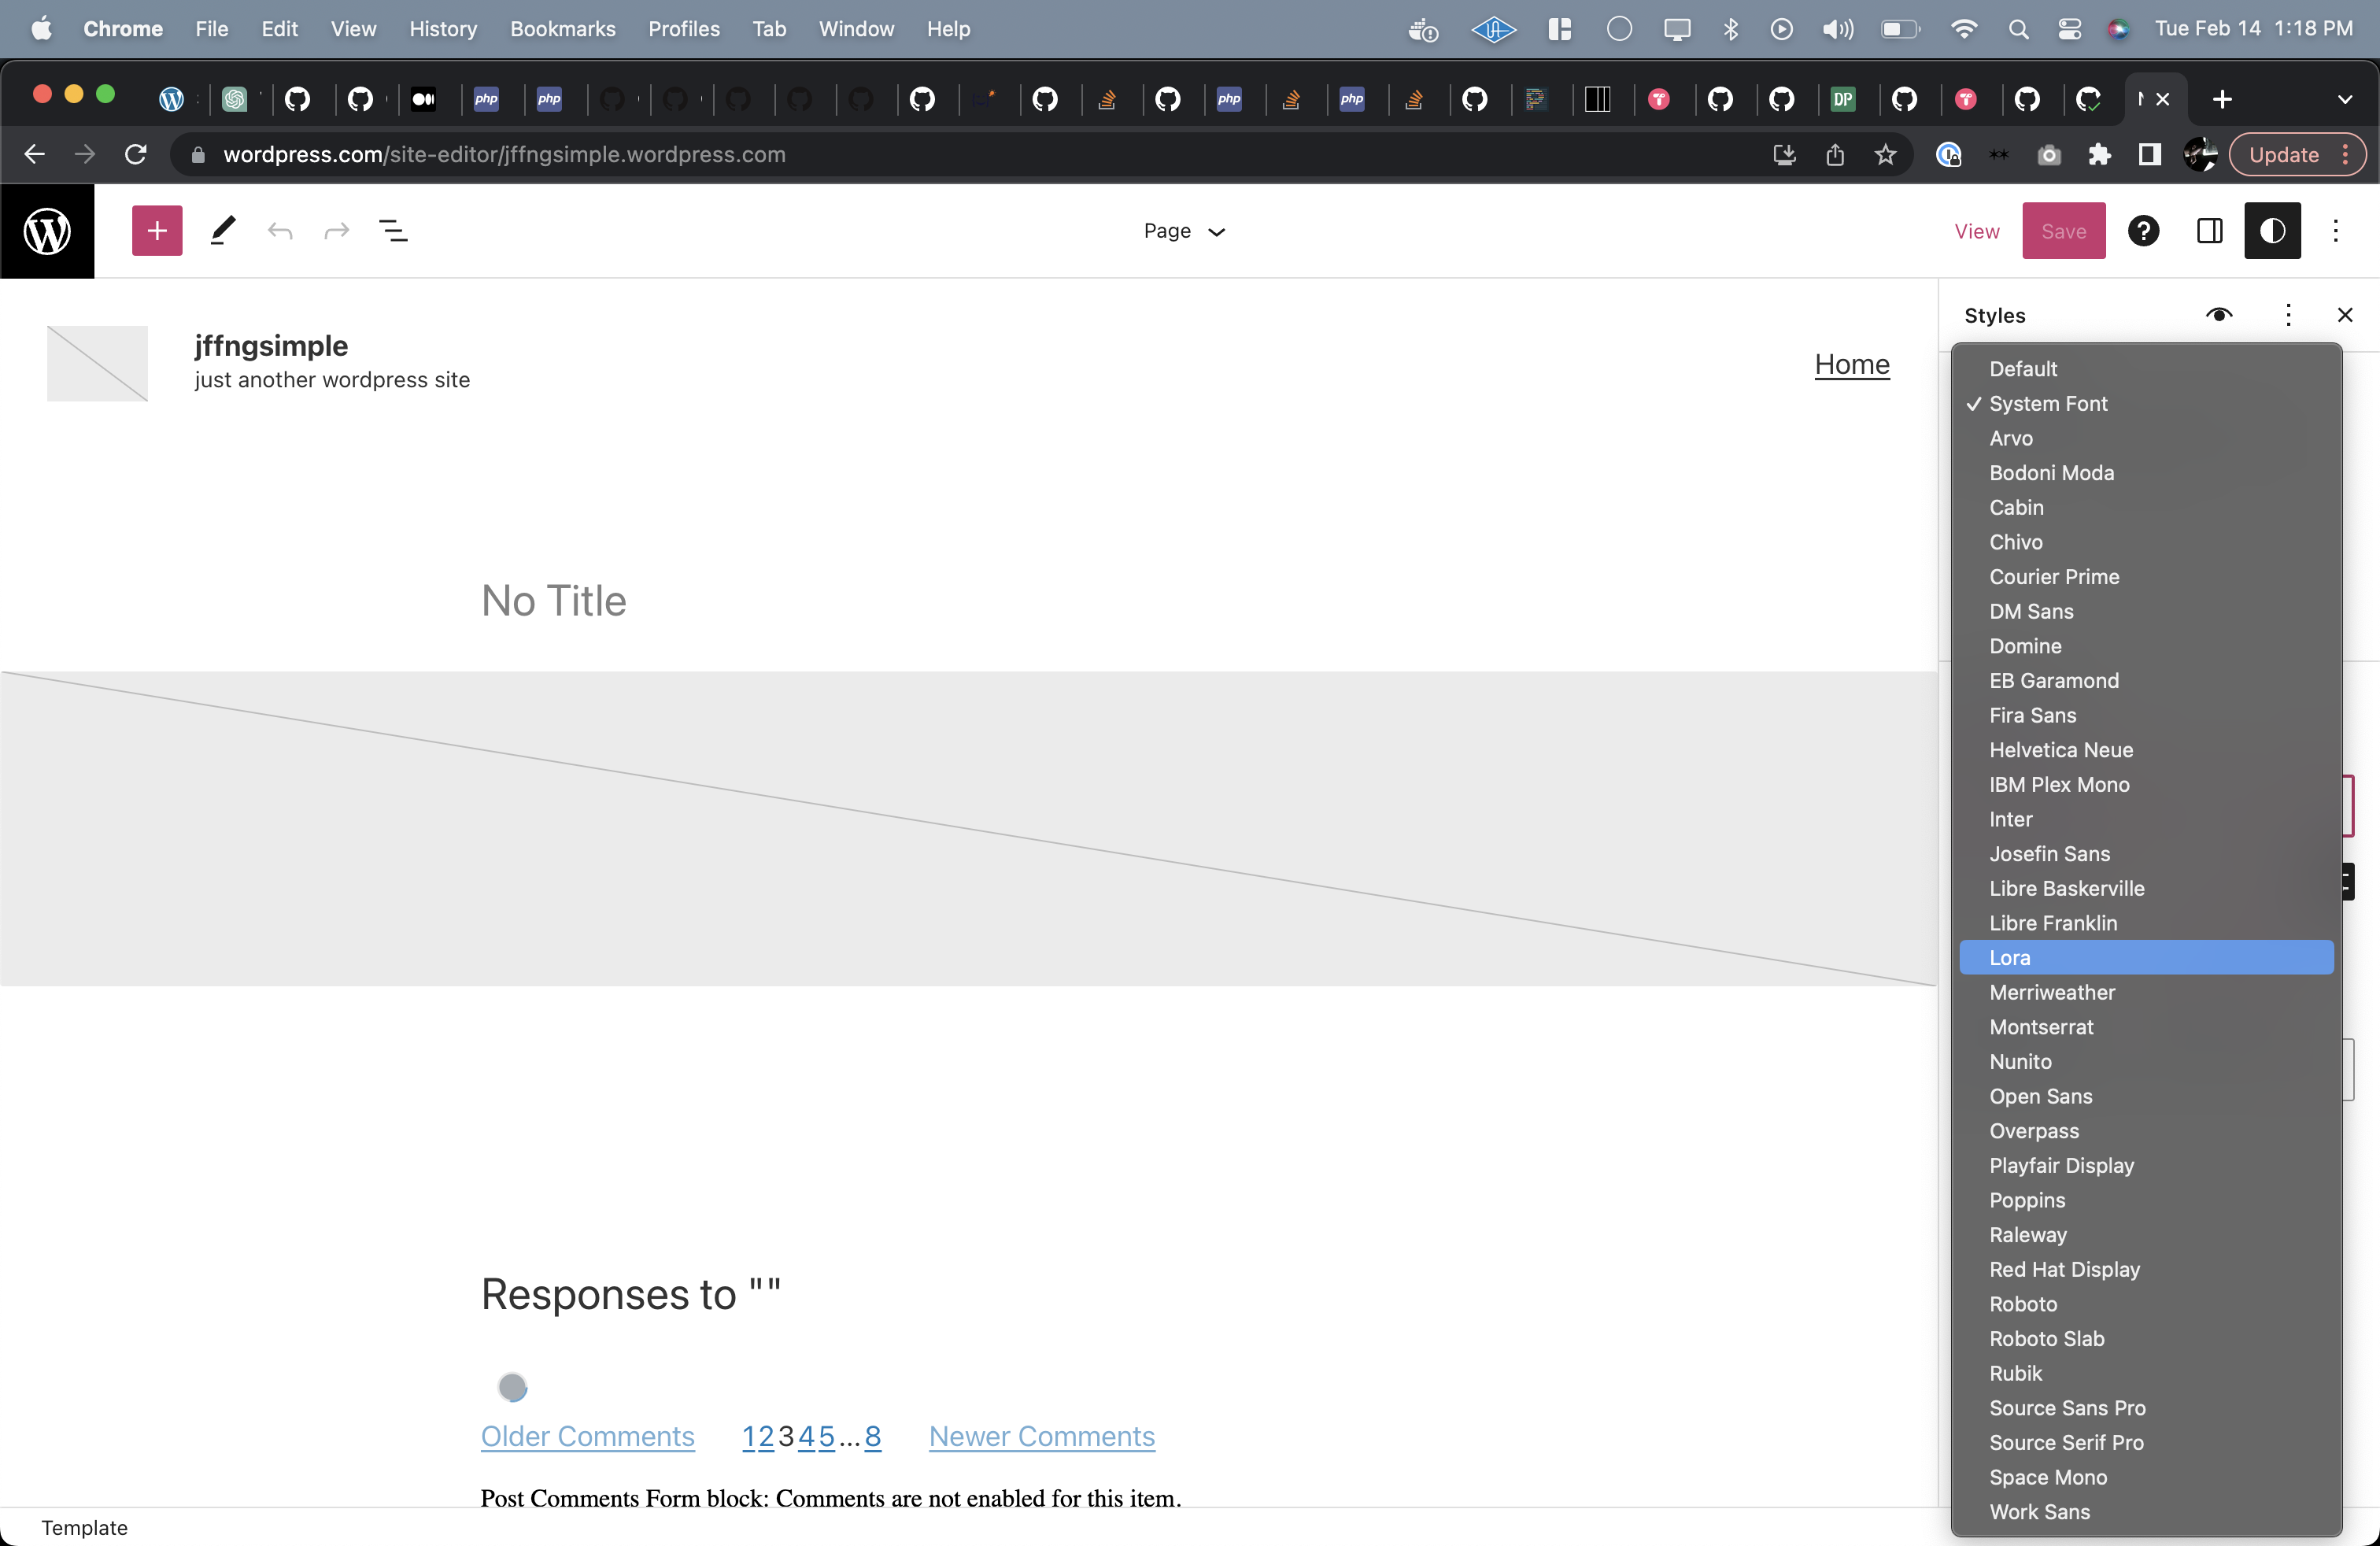Toggle off the Styles contrast icon

click(x=2272, y=230)
